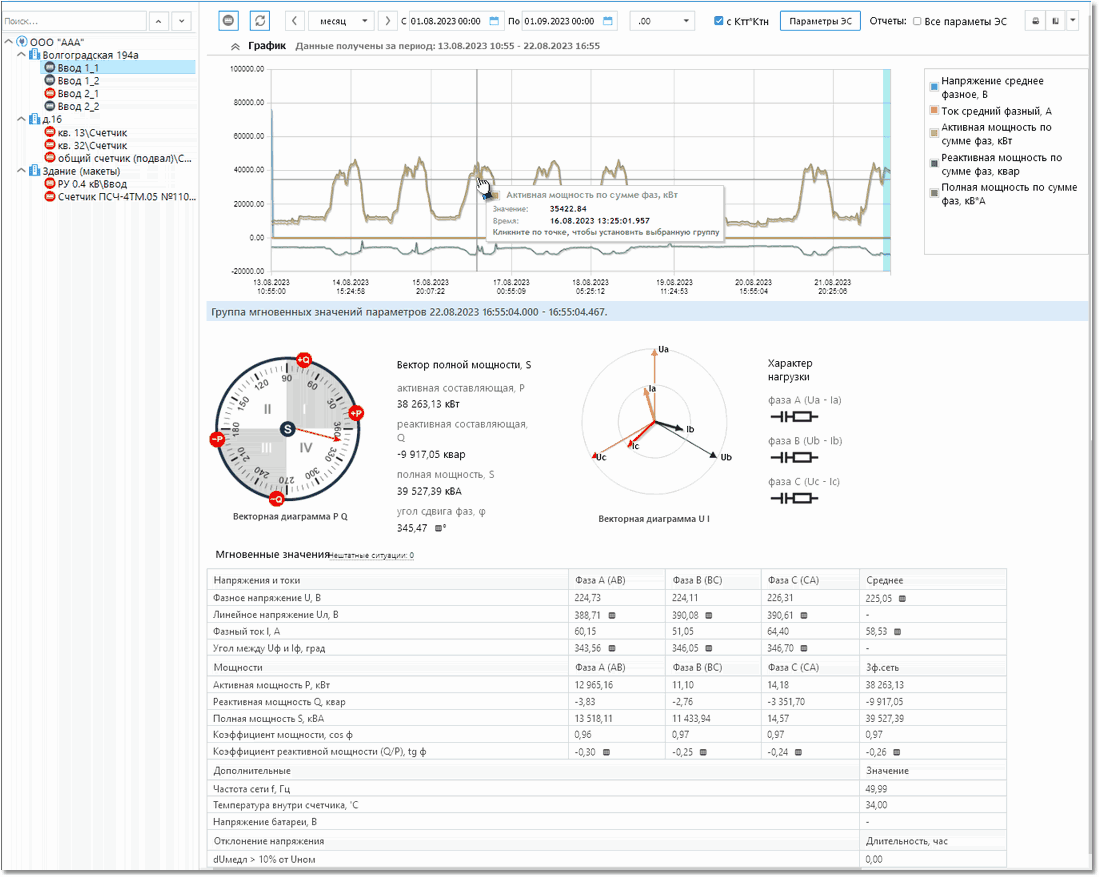
Task: Click the refresh data icon
Action: click(260, 21)
